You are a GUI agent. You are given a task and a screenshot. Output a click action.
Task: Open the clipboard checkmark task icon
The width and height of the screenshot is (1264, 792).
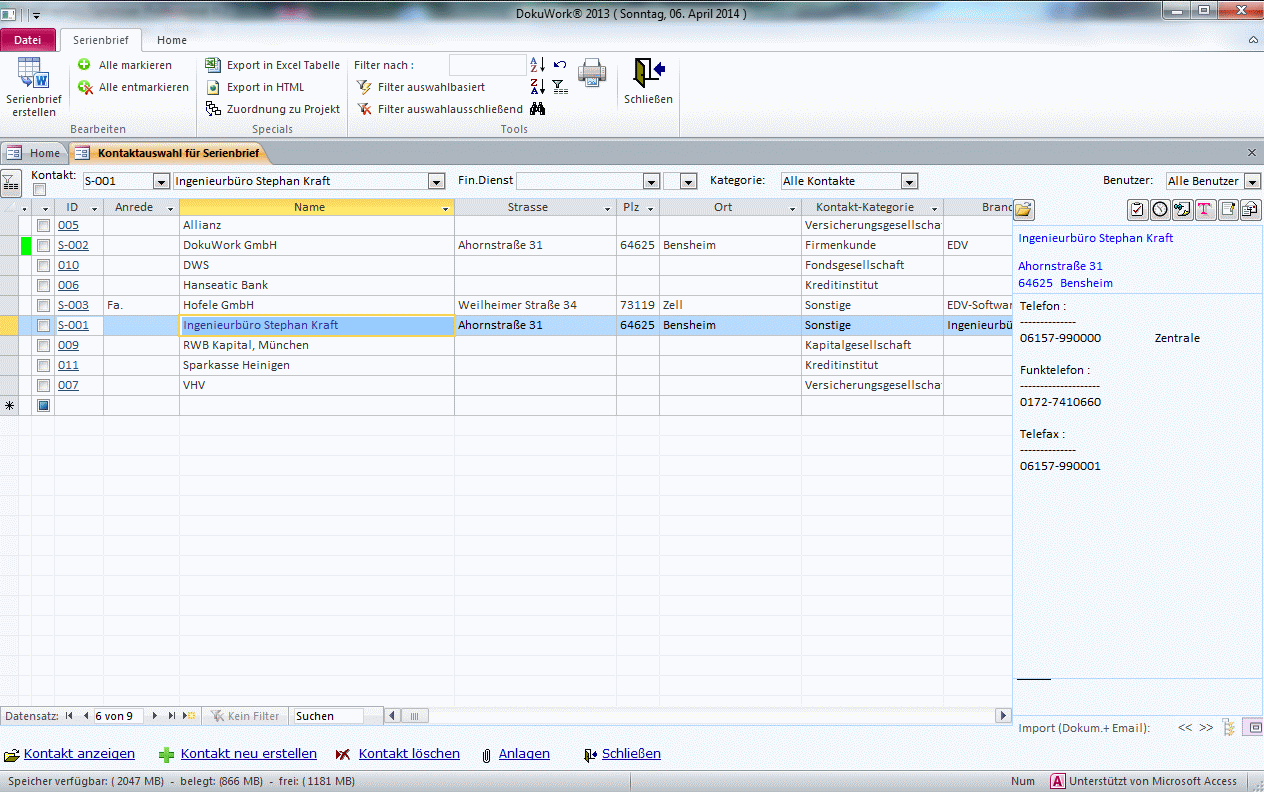[x=1137, y=209]
